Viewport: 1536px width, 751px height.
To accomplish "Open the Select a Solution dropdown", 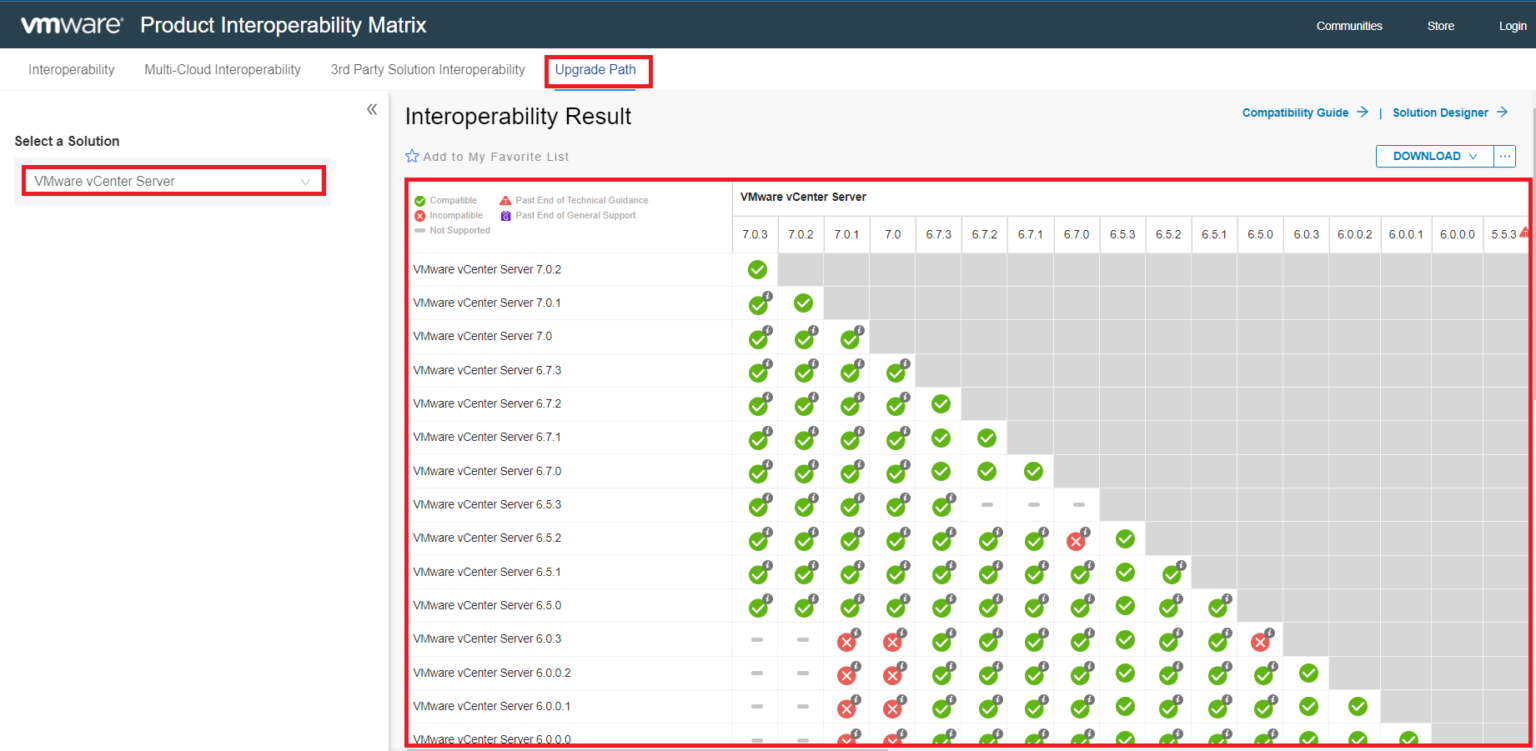I will pyautogui.click(x=172, y=180).
